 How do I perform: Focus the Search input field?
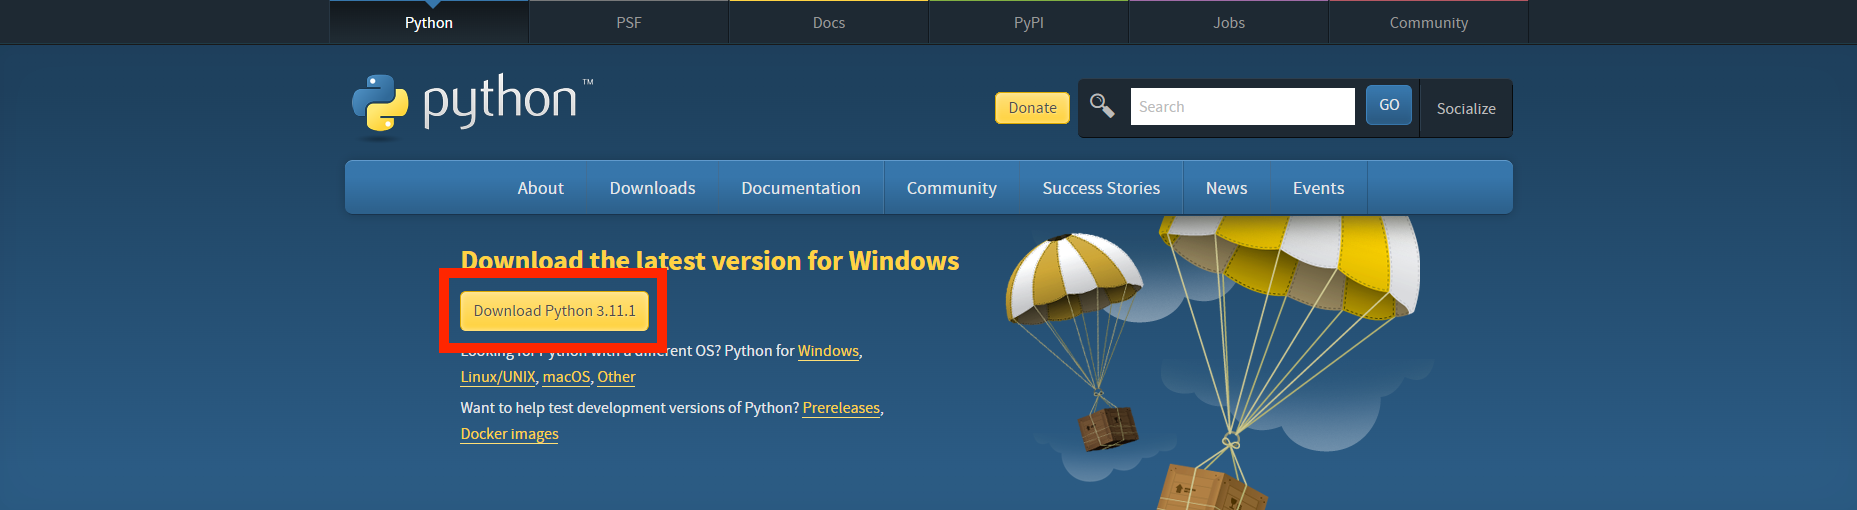[1242, 106]
